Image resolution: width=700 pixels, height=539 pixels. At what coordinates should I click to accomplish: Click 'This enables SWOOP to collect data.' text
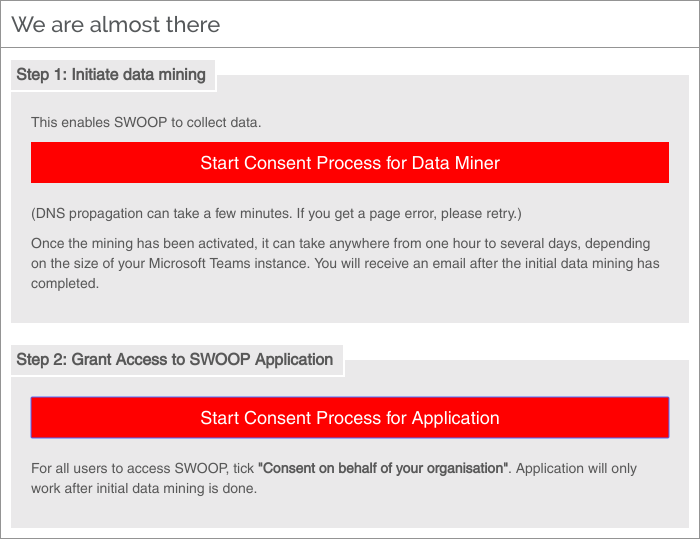[146, 122]
